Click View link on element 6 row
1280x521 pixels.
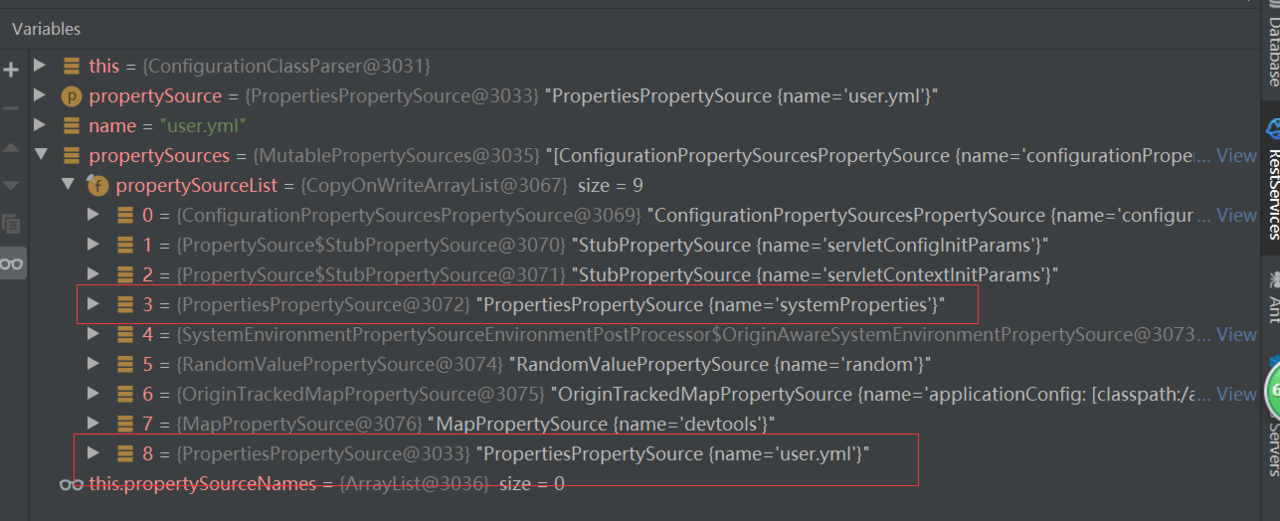pyautogui.click(x=1237, y=394)
